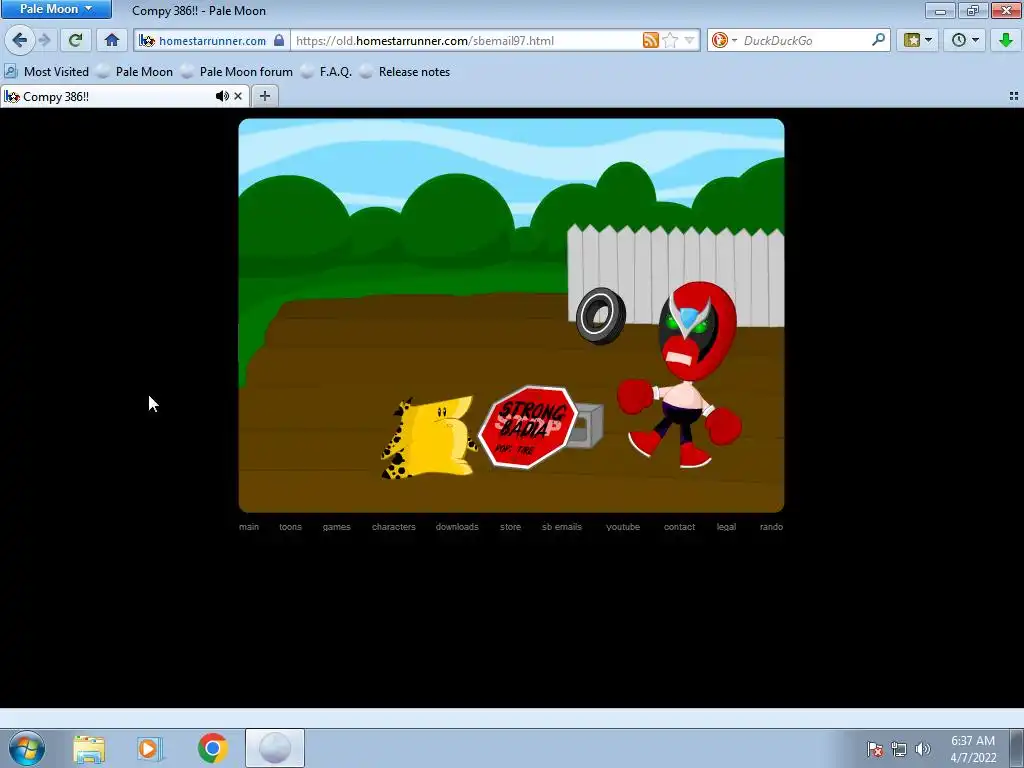Focus the URL address field
Viewport: 1024px width, 768px height.
466,40
